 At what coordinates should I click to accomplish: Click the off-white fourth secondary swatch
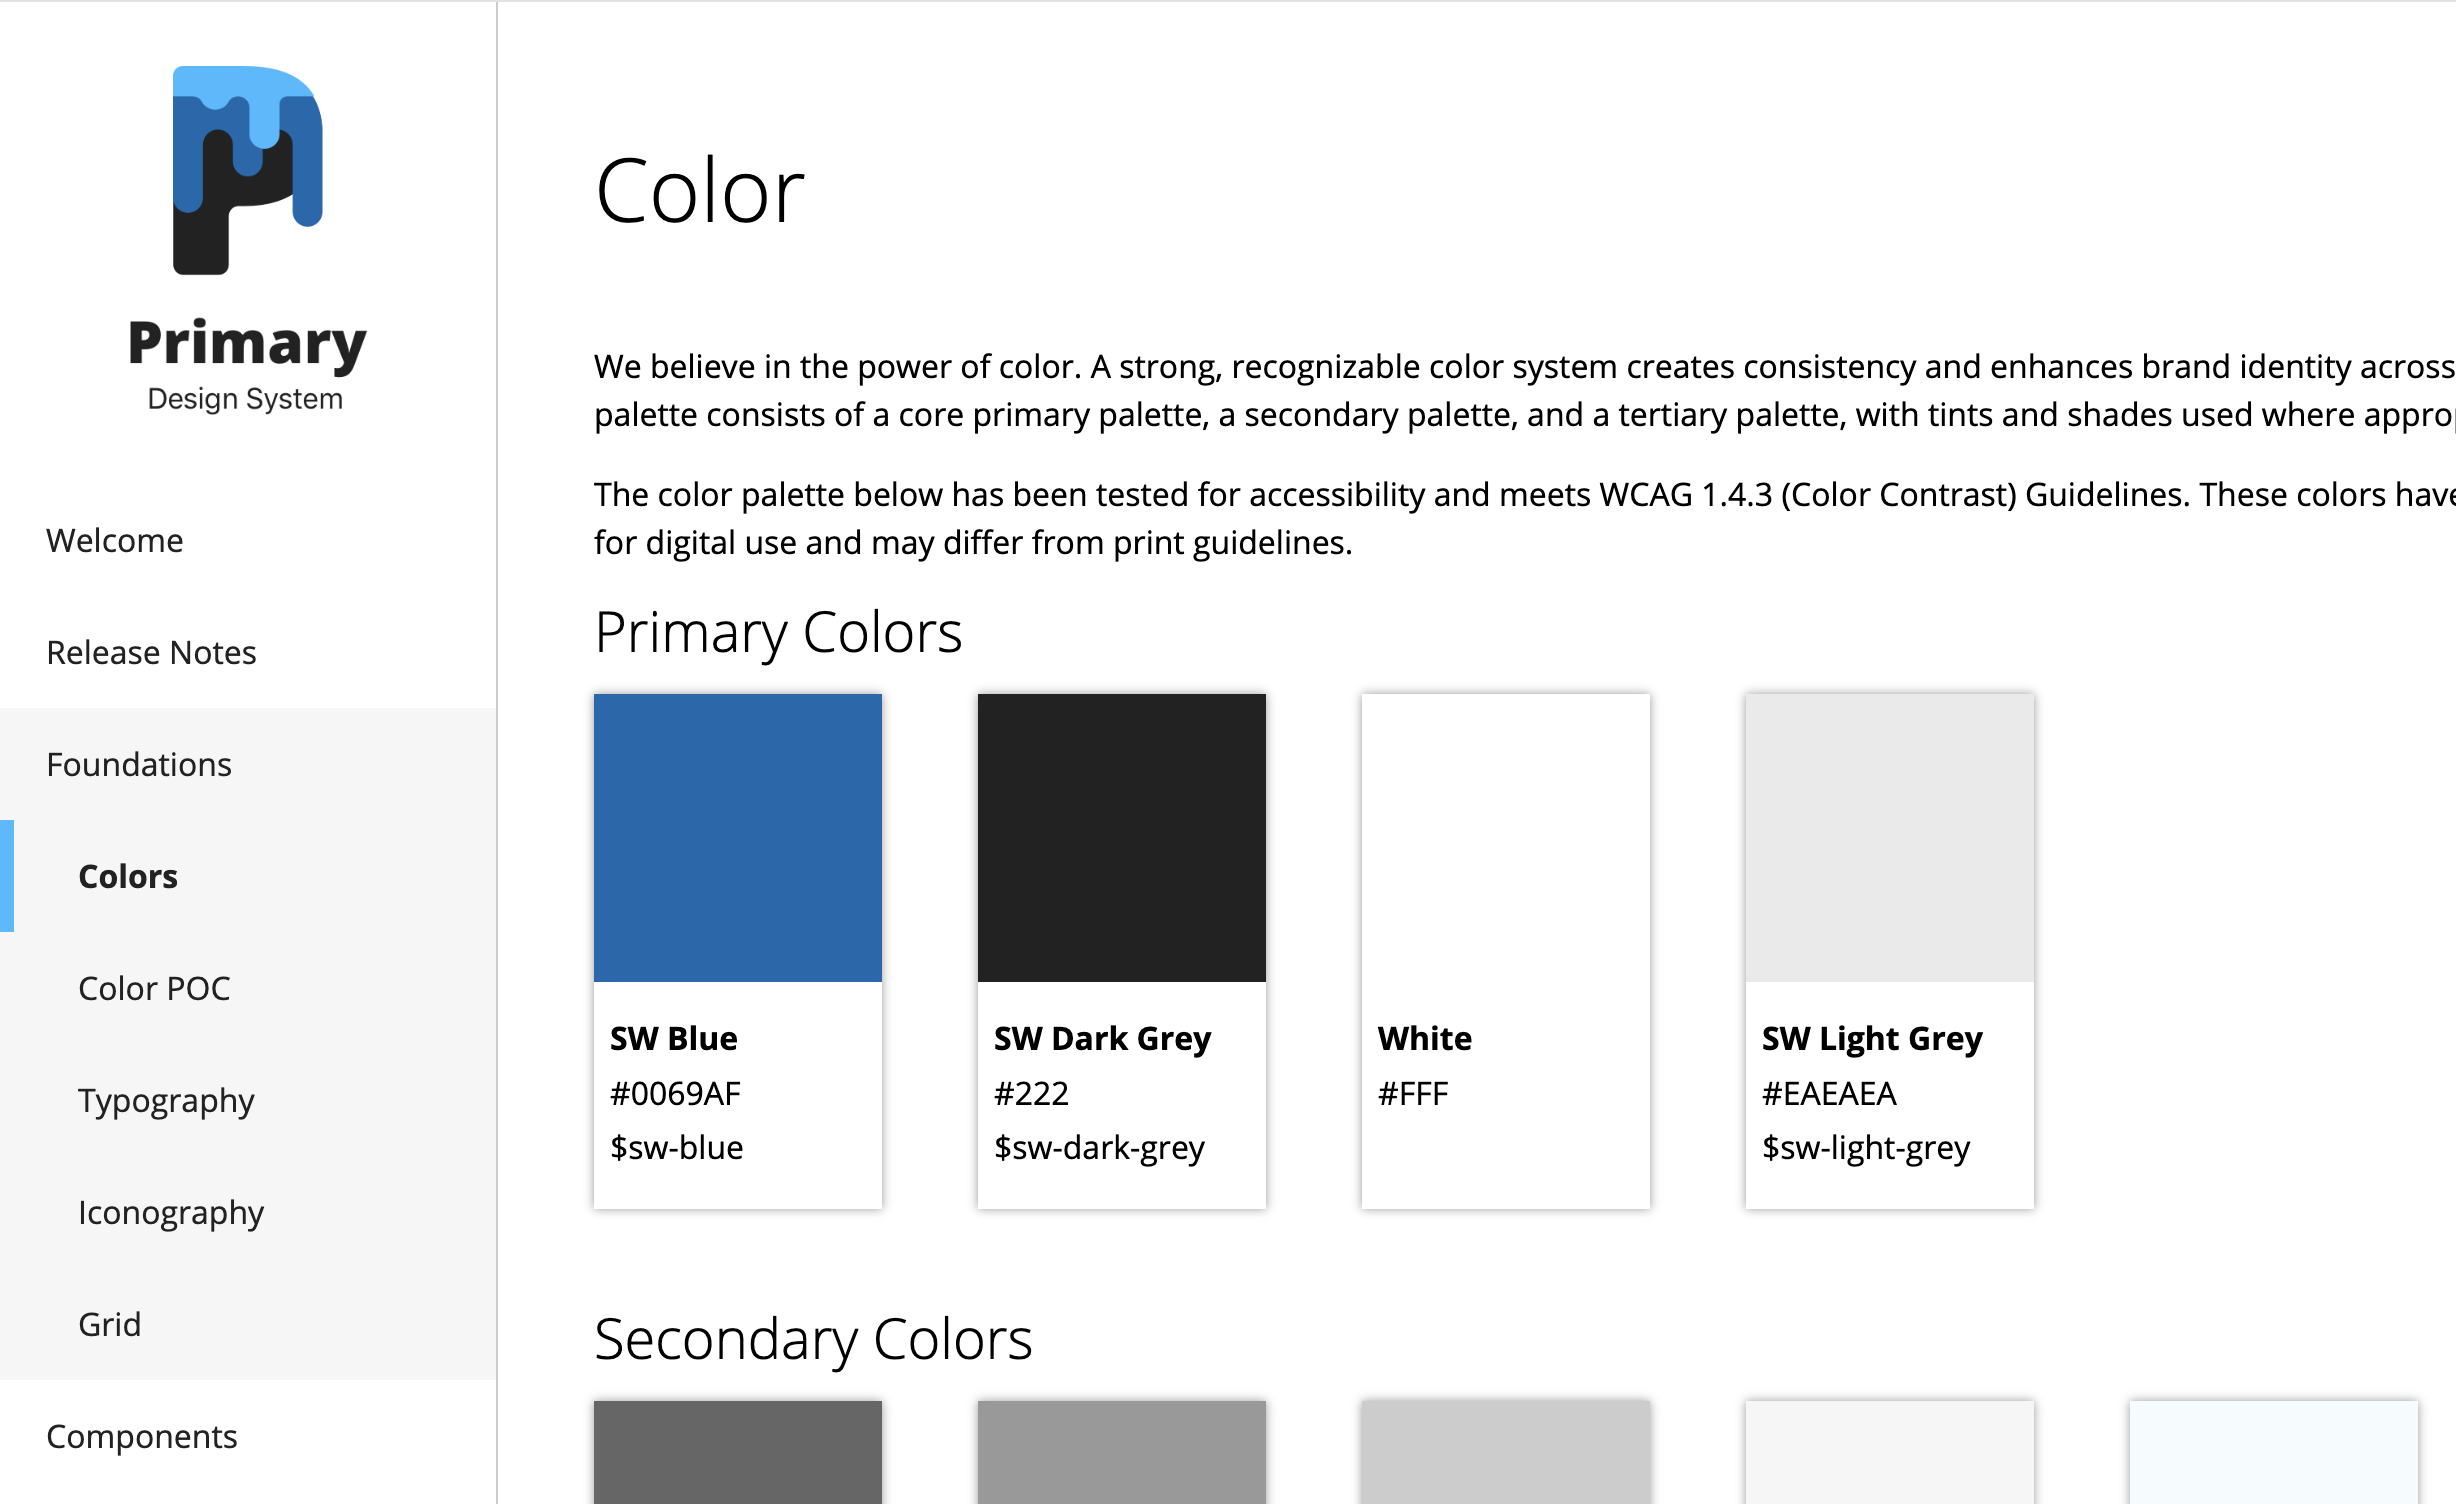tap(1890, 1452)
